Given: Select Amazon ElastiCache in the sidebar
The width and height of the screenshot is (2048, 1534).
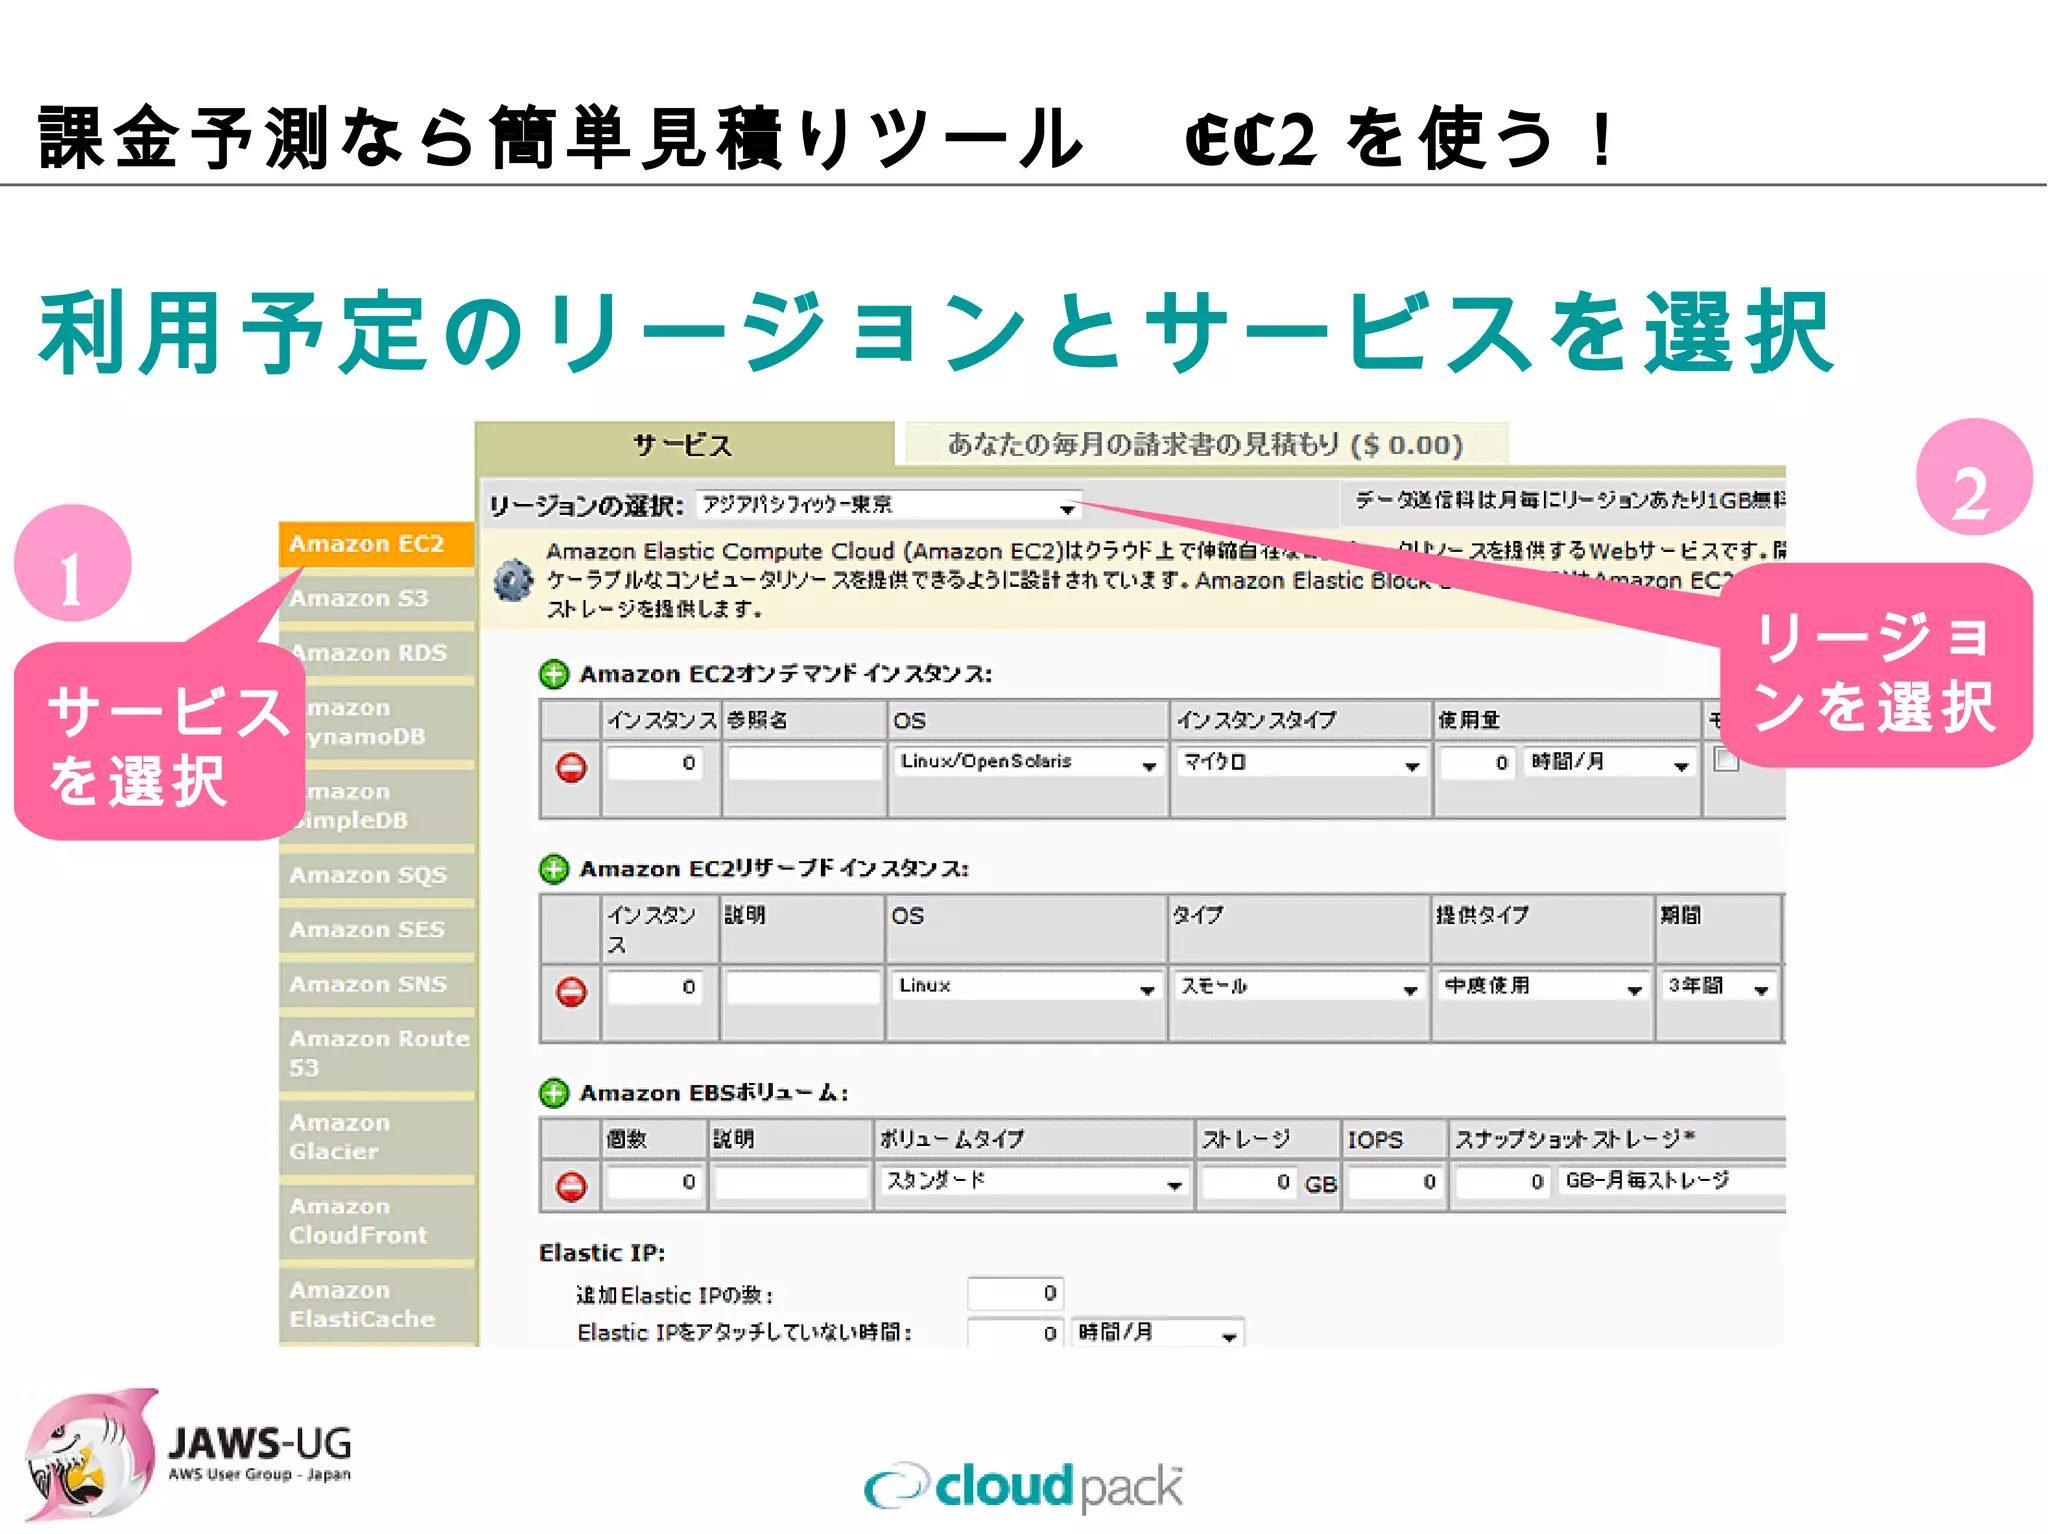Looking at the screenshot, I should (376, 1305).
